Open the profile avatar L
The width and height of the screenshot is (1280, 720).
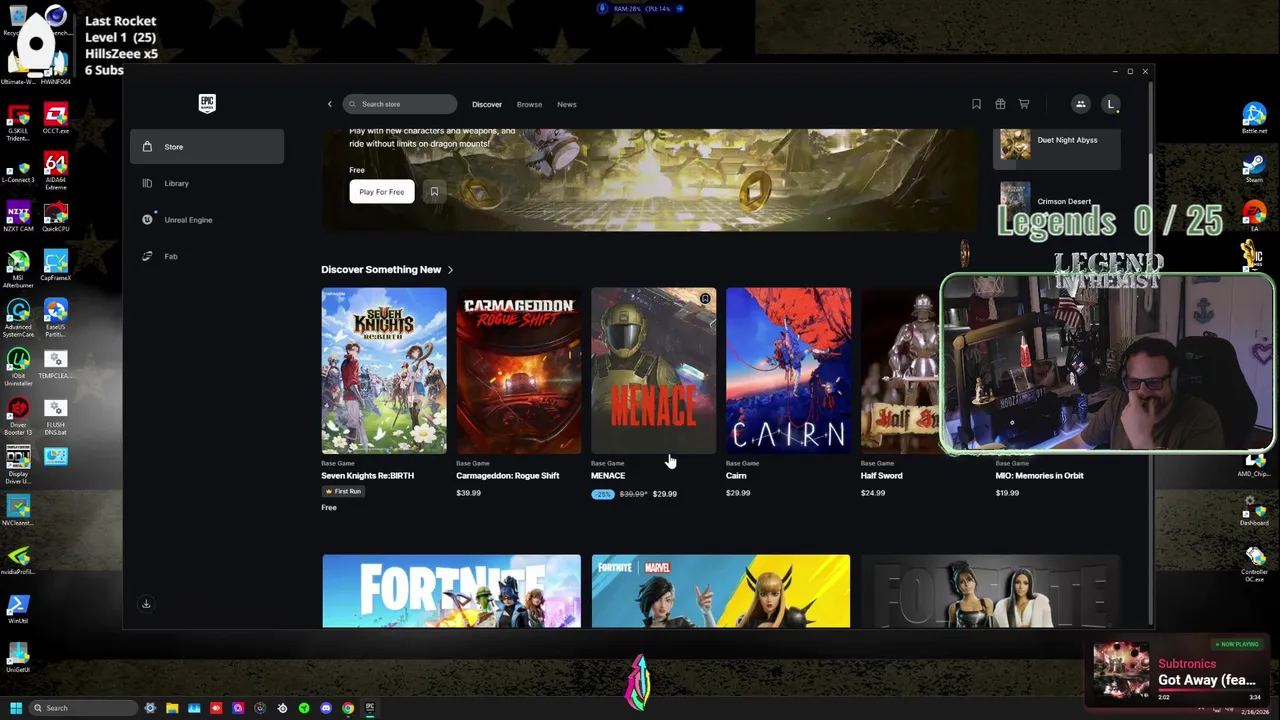(1110, 104)
